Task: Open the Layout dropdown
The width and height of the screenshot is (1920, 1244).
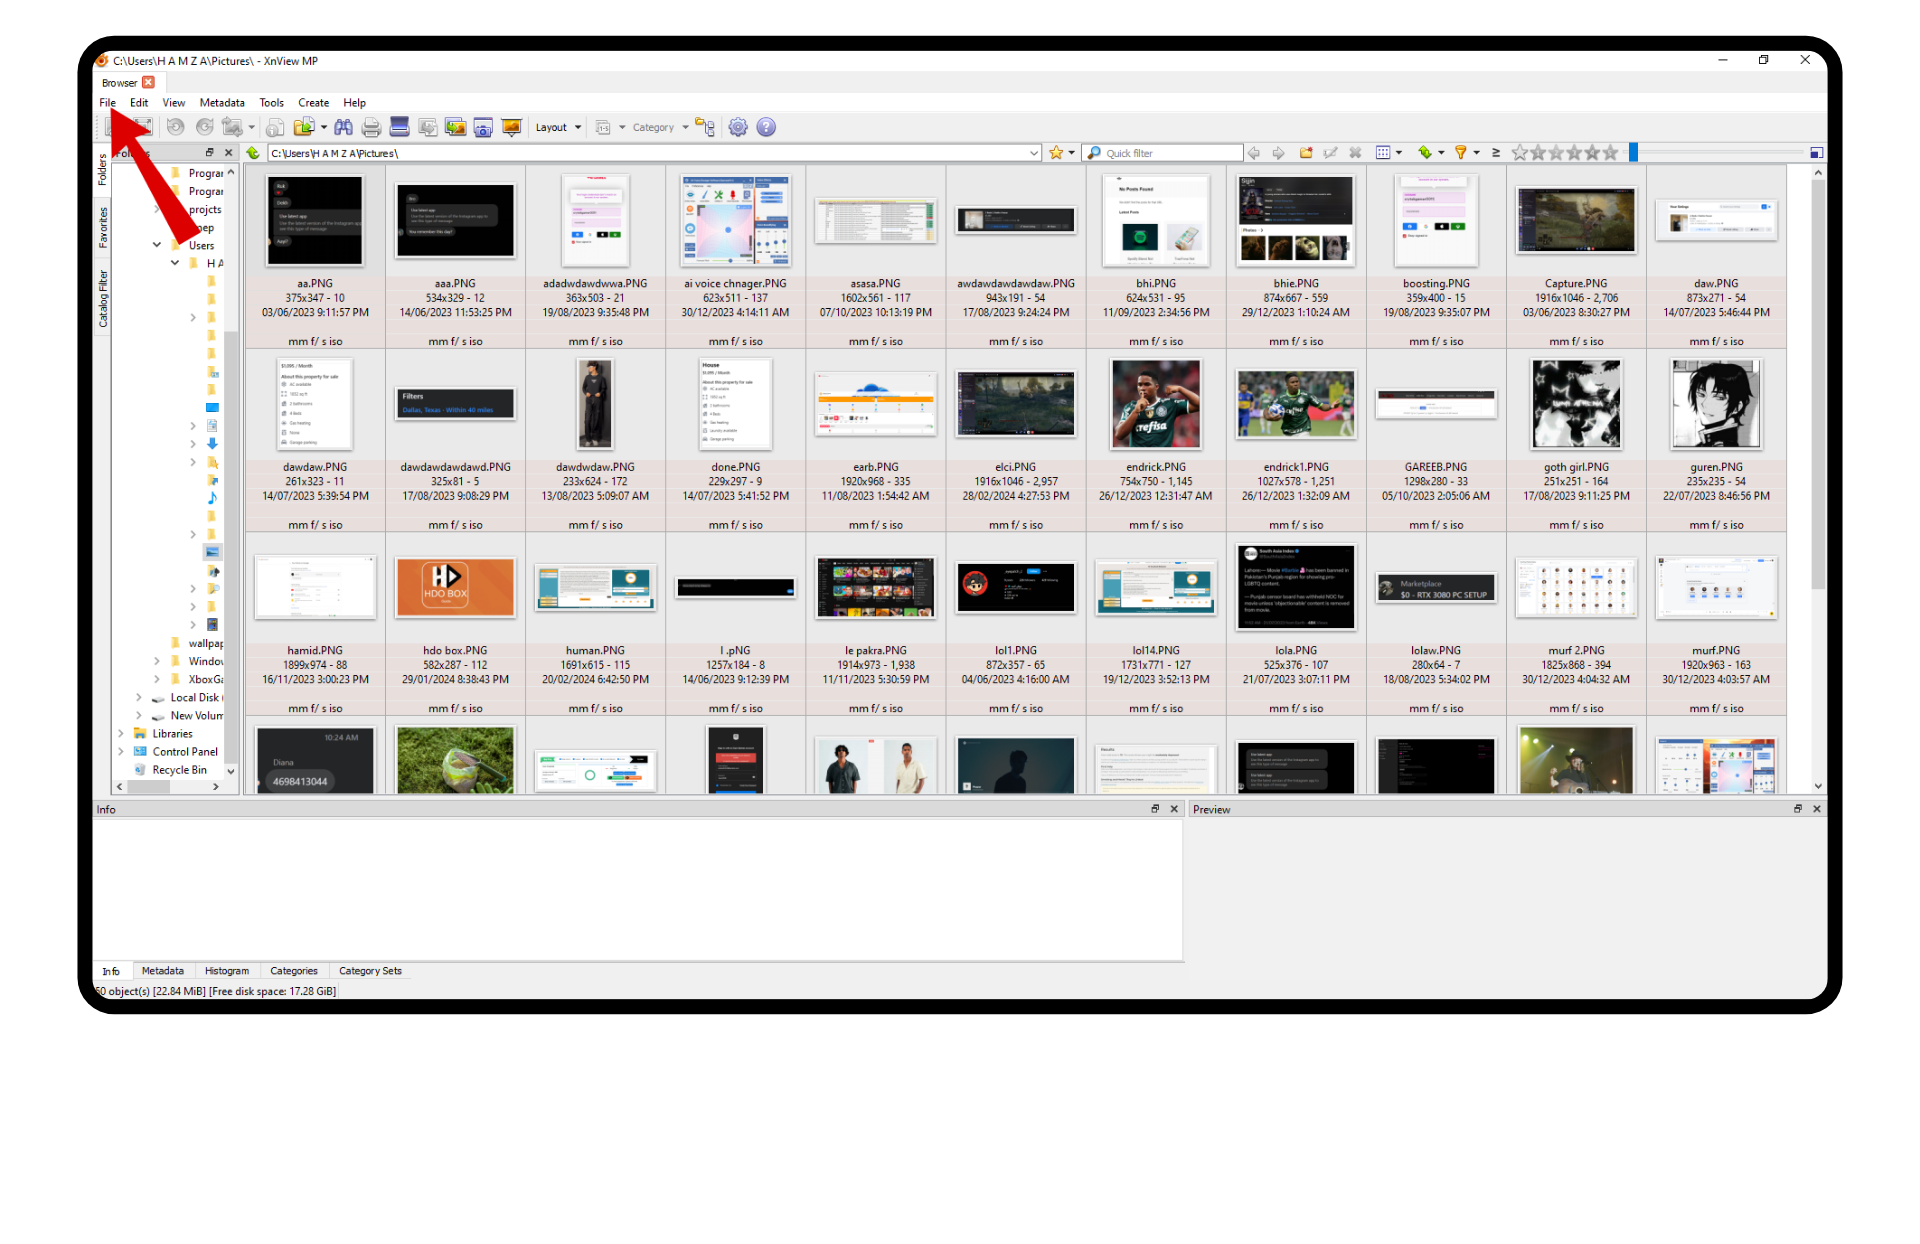Action: tap(558, 127)
